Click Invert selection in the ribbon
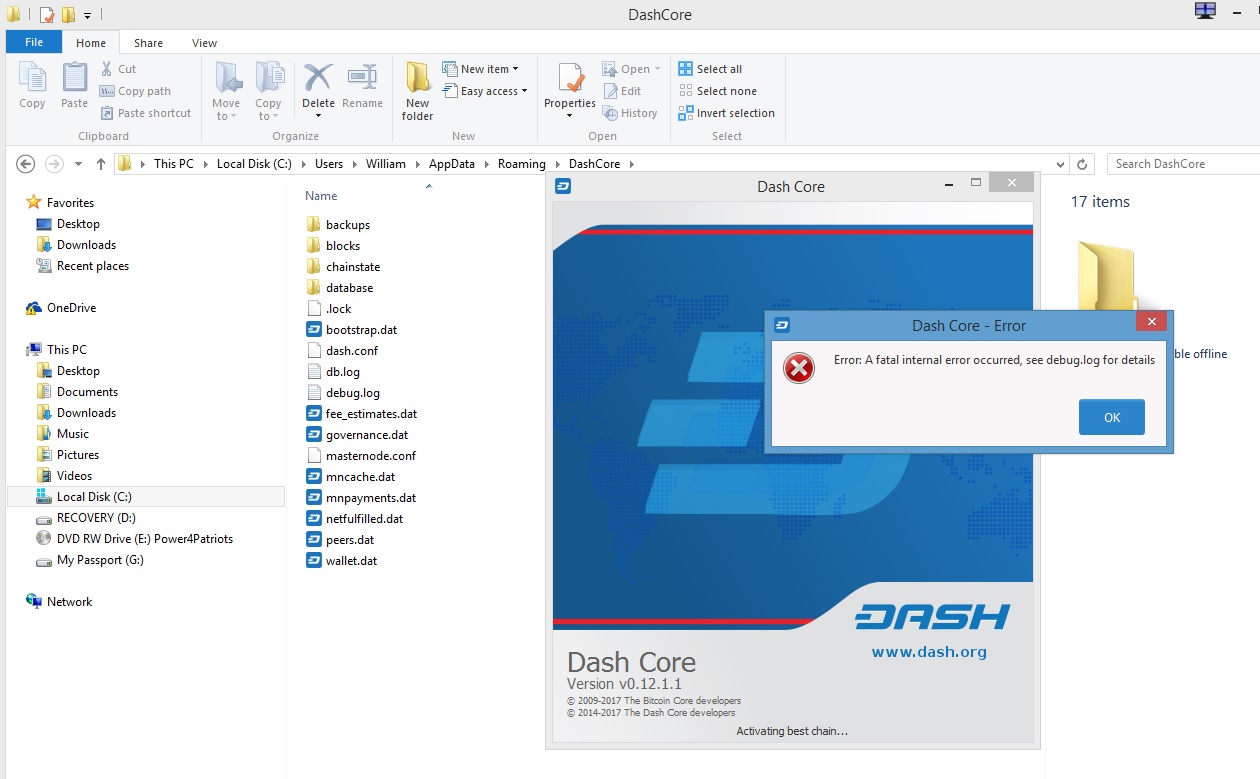 (x=727, y=113)
